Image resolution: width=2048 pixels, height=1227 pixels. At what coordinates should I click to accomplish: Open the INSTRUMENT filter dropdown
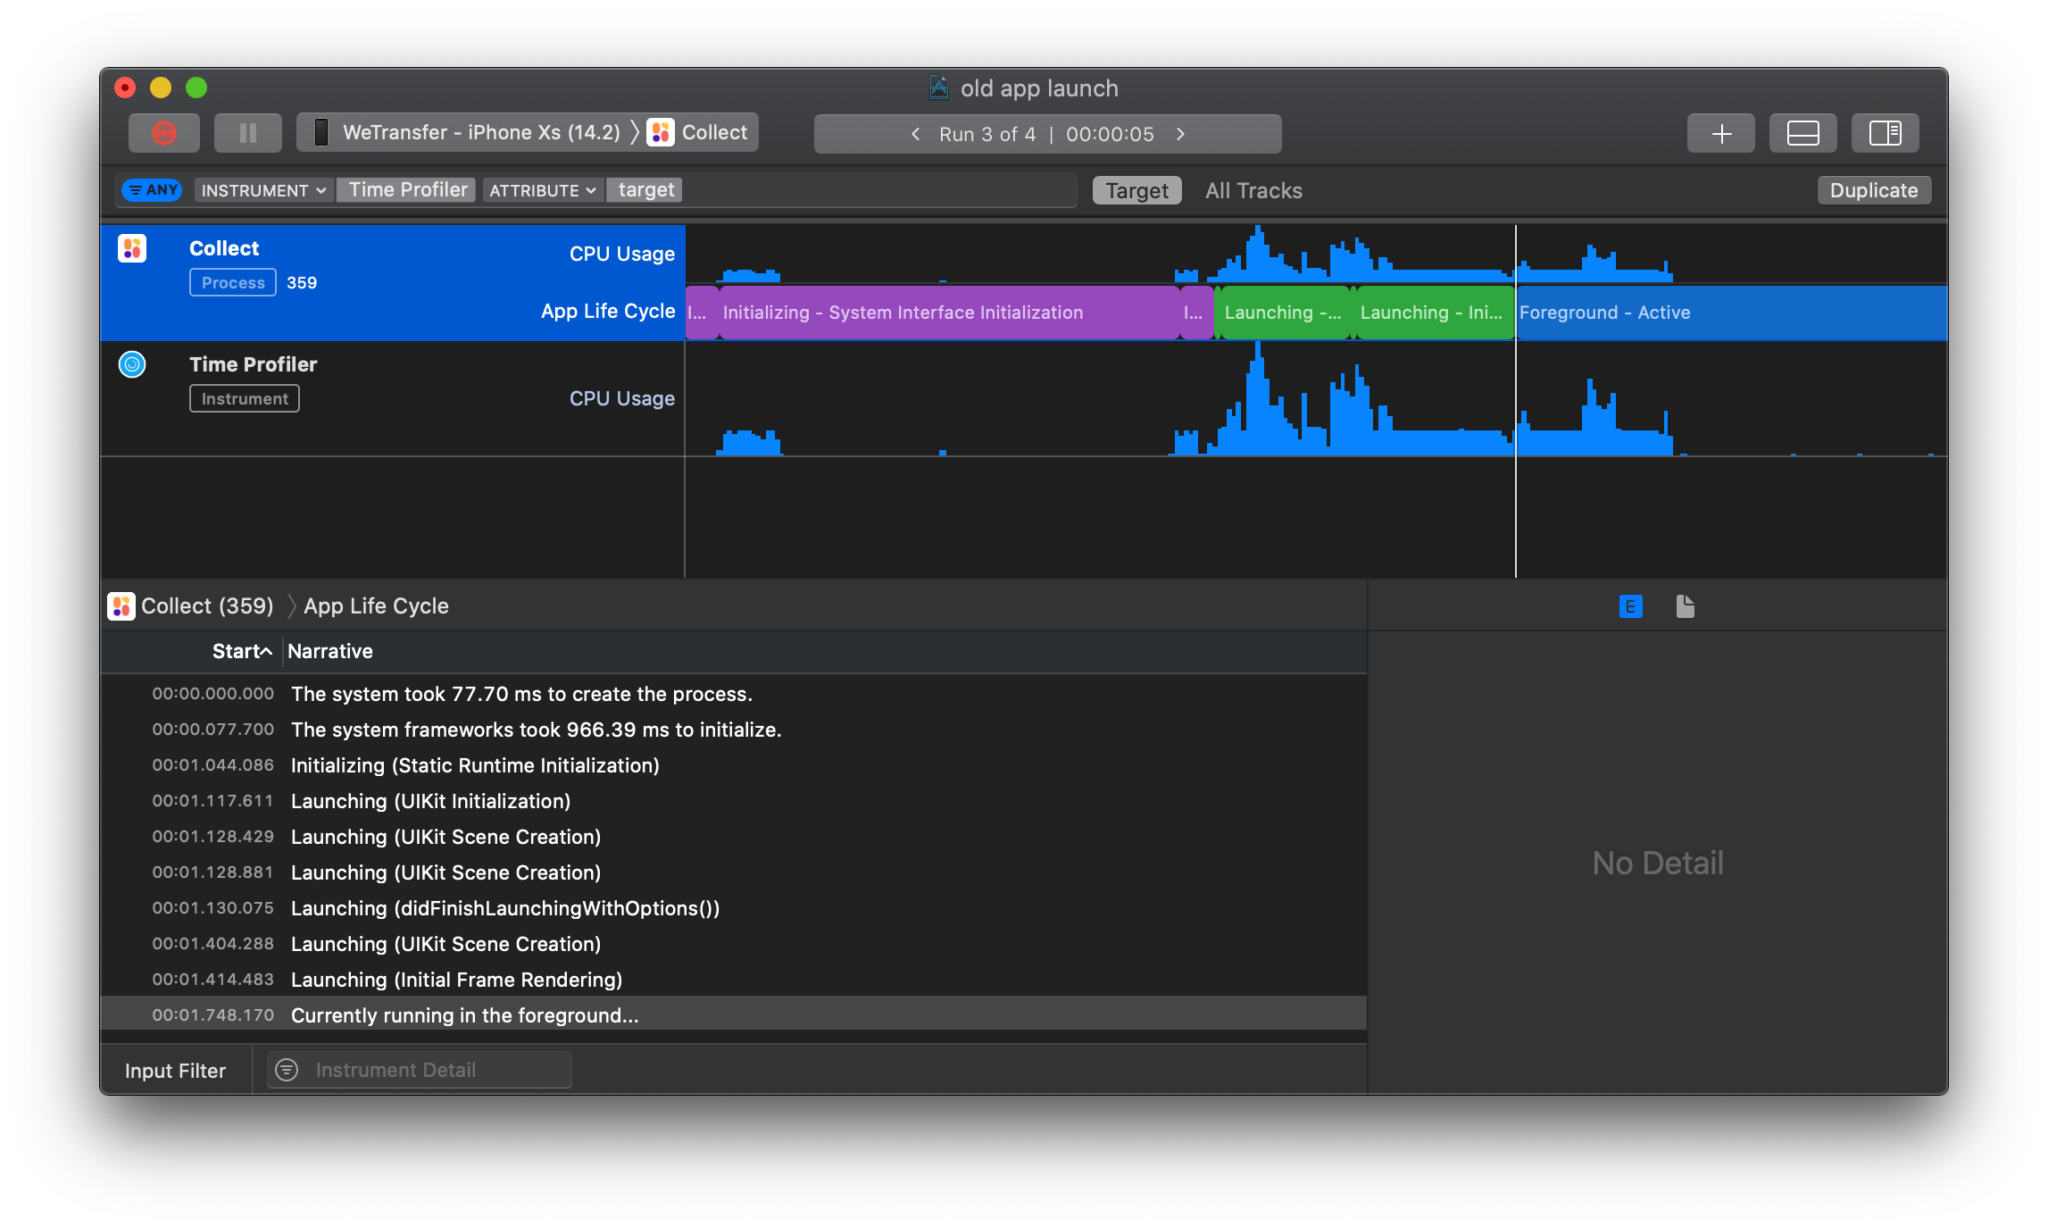(263, 190)
